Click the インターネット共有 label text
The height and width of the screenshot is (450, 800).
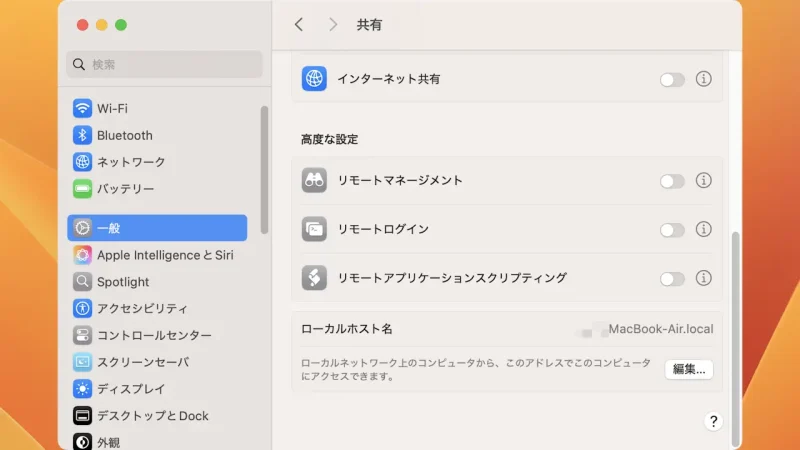click(389, 79)
